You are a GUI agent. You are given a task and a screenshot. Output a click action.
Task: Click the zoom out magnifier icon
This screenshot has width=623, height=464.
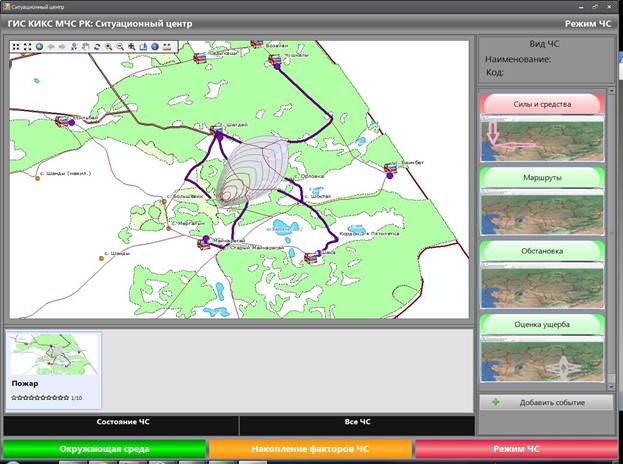[x=120, y=46]
